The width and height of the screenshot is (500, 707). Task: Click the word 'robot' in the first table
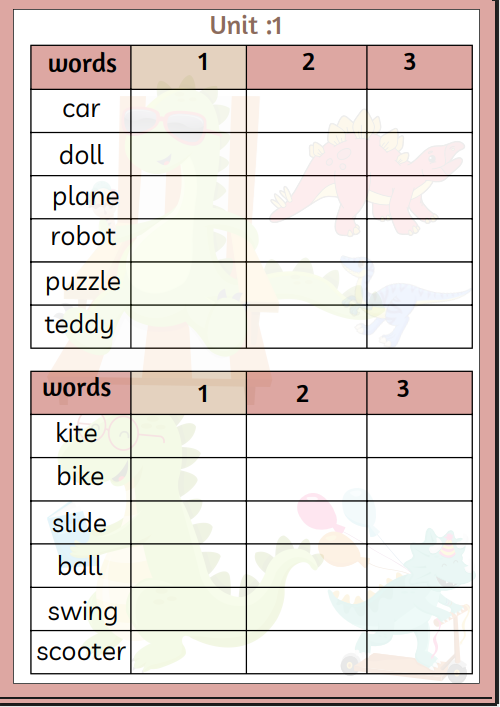click(83, 236)
